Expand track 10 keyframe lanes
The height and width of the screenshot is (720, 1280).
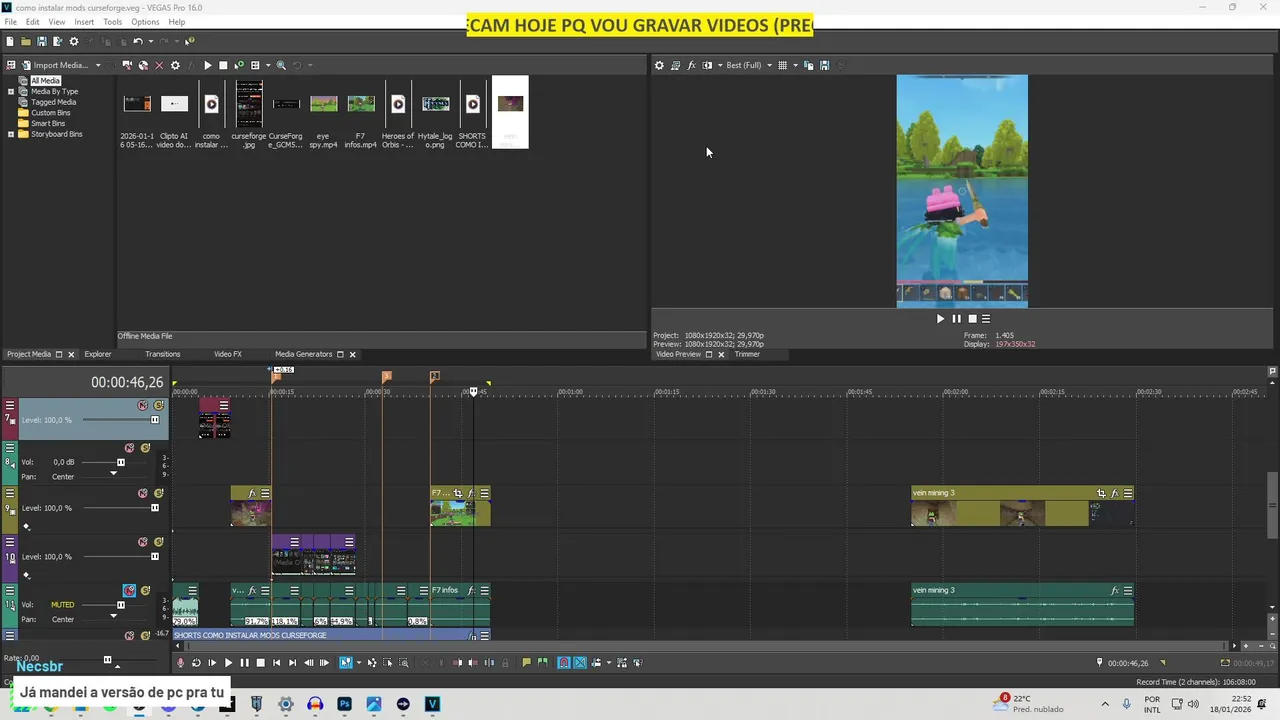click(x=27, y=575)
